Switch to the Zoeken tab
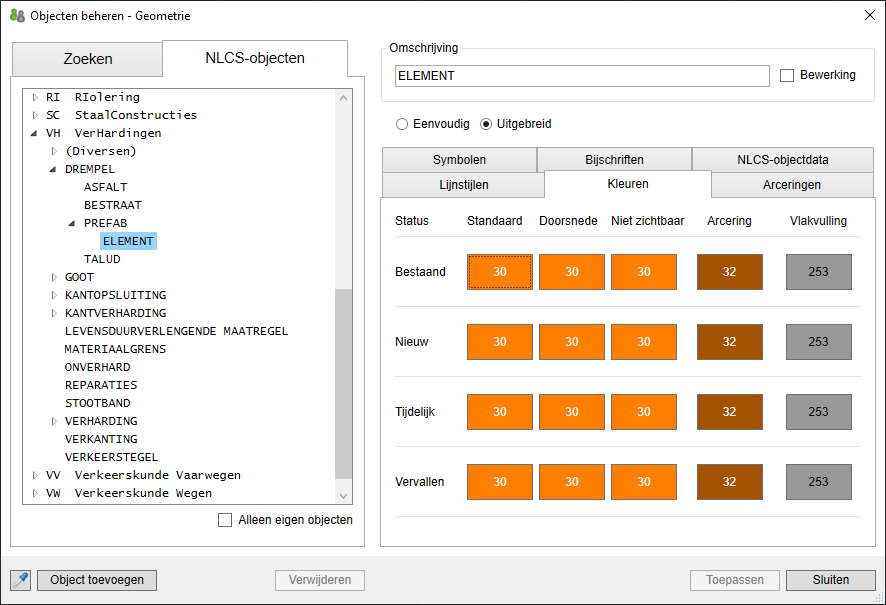The width and height of the screenshot is (886, 605). coord(88,59)
